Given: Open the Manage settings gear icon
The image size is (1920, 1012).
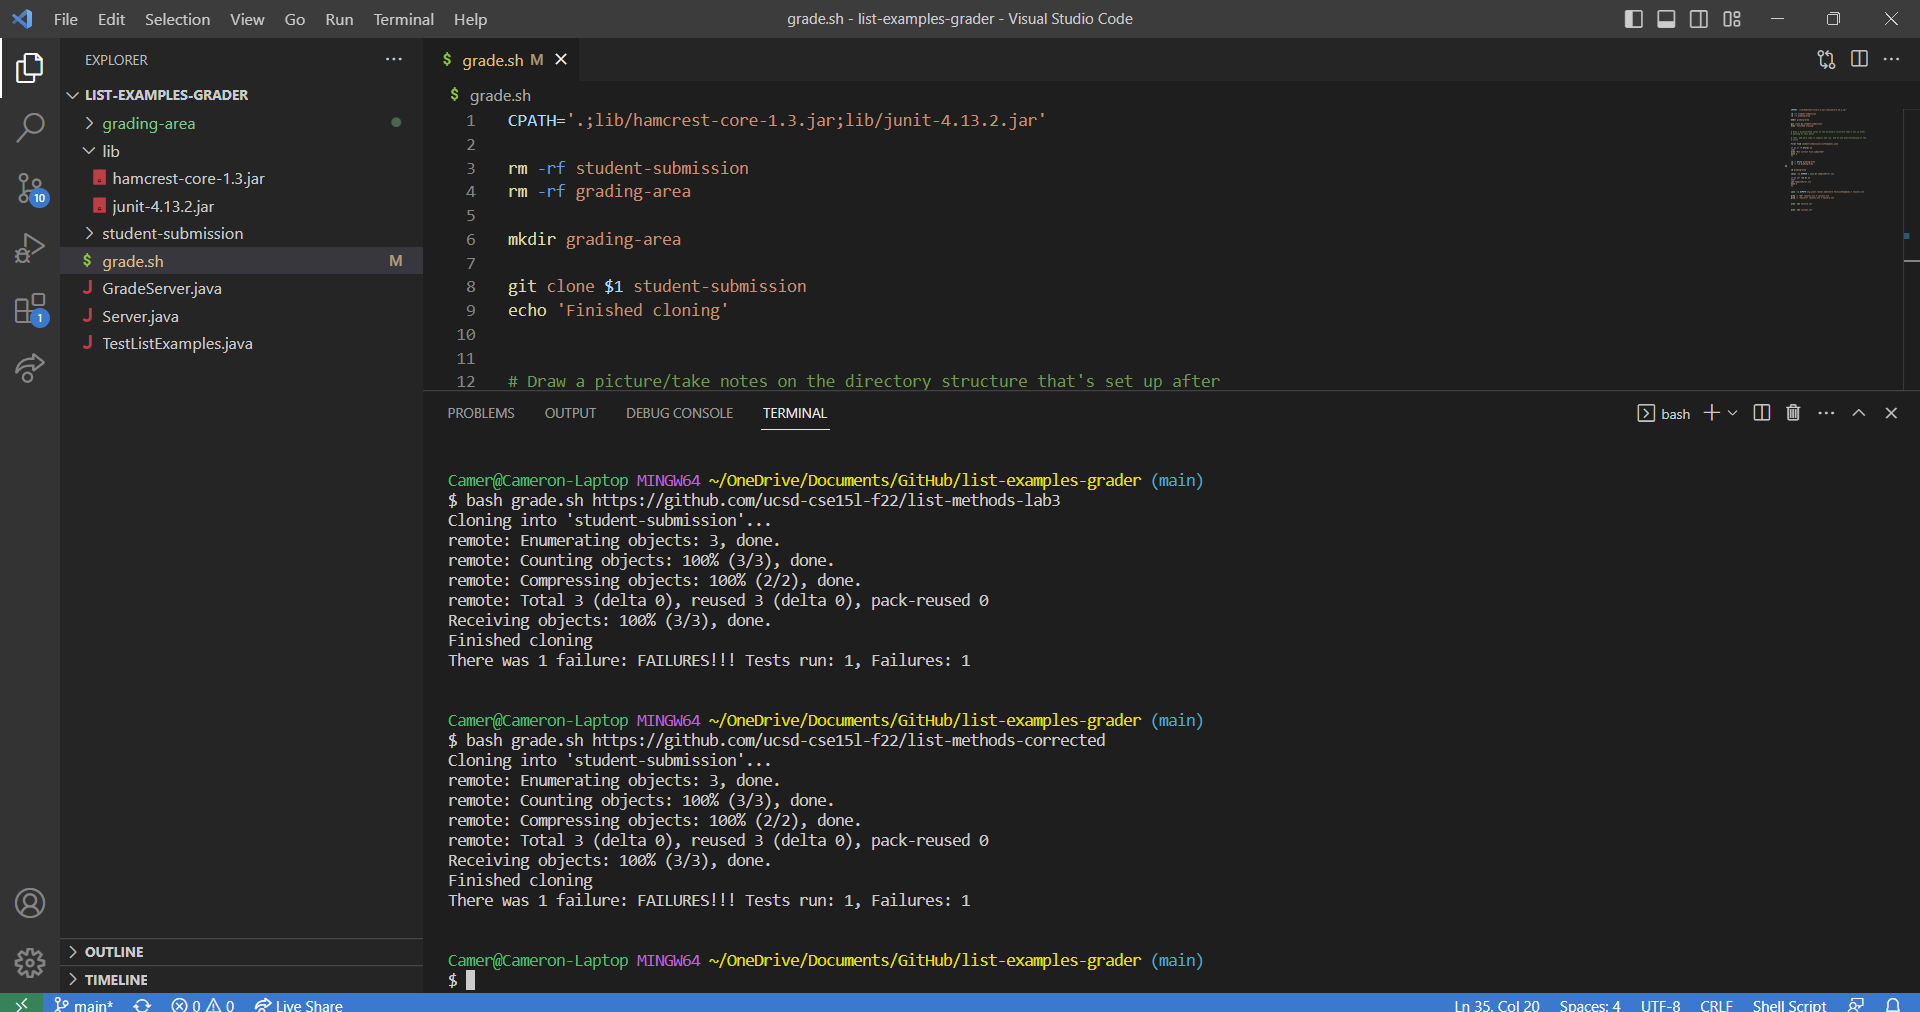Looking at the screenshot, I should click(30, 963).
